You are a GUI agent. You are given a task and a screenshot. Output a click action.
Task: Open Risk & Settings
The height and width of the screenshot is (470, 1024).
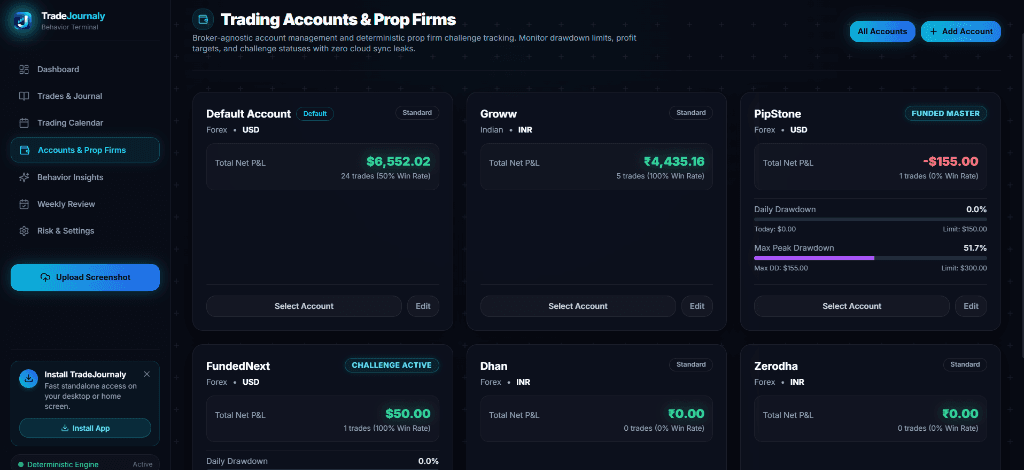(85, 230)
